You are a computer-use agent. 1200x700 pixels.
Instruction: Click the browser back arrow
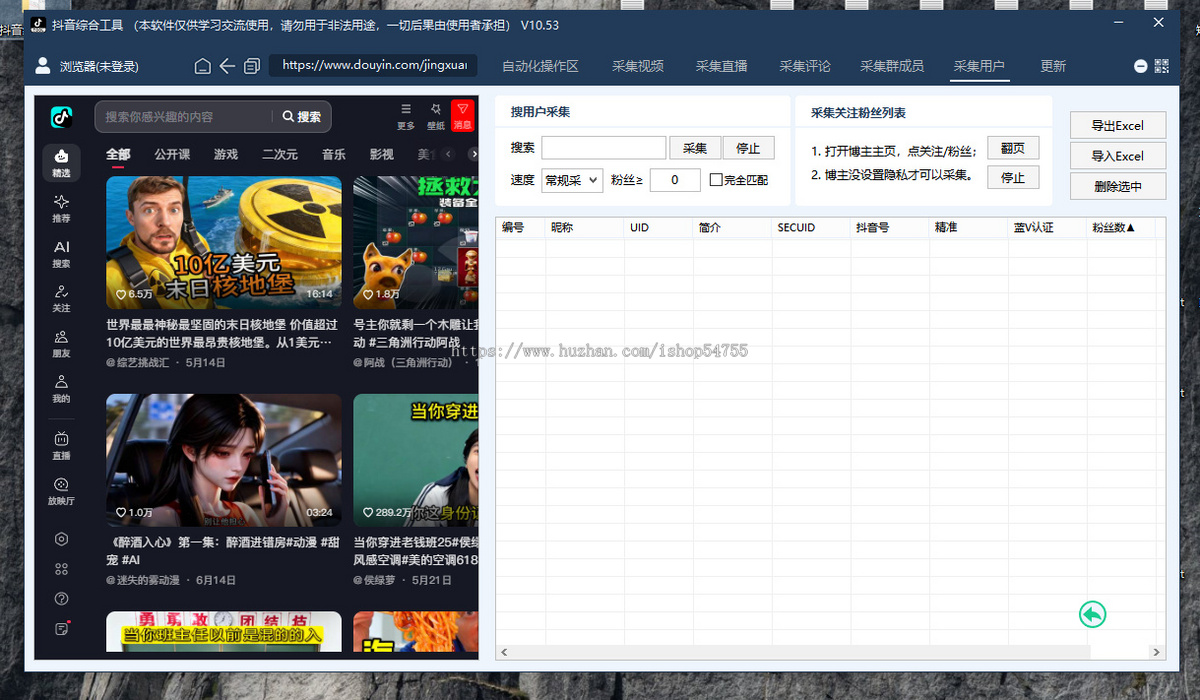[227, 66]
